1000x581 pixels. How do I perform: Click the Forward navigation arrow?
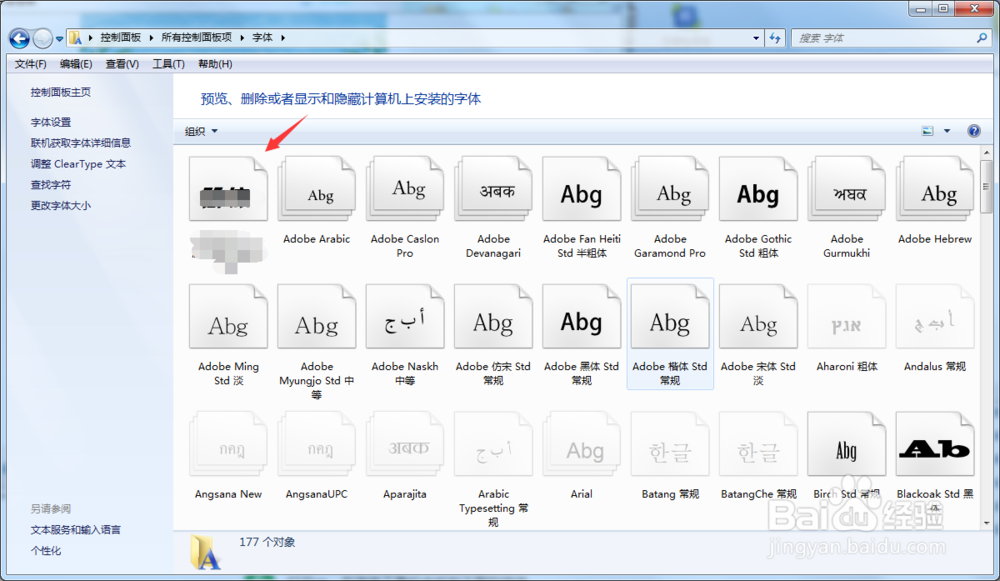point(42,39)
